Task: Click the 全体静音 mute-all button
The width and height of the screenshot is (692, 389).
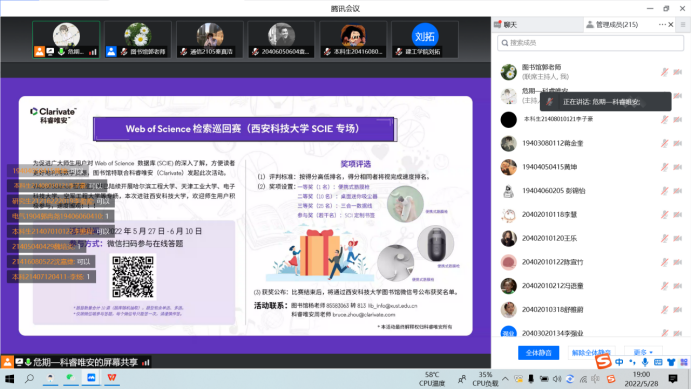Action: tap(538, 353)
